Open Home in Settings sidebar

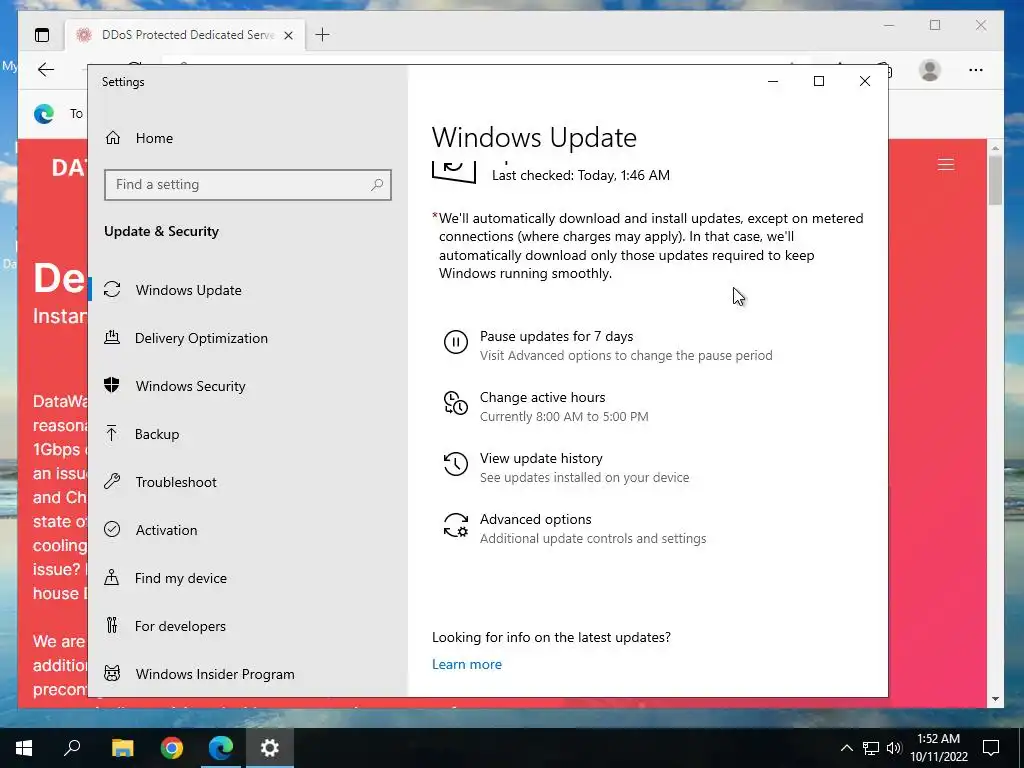click(x=248, y=138)
